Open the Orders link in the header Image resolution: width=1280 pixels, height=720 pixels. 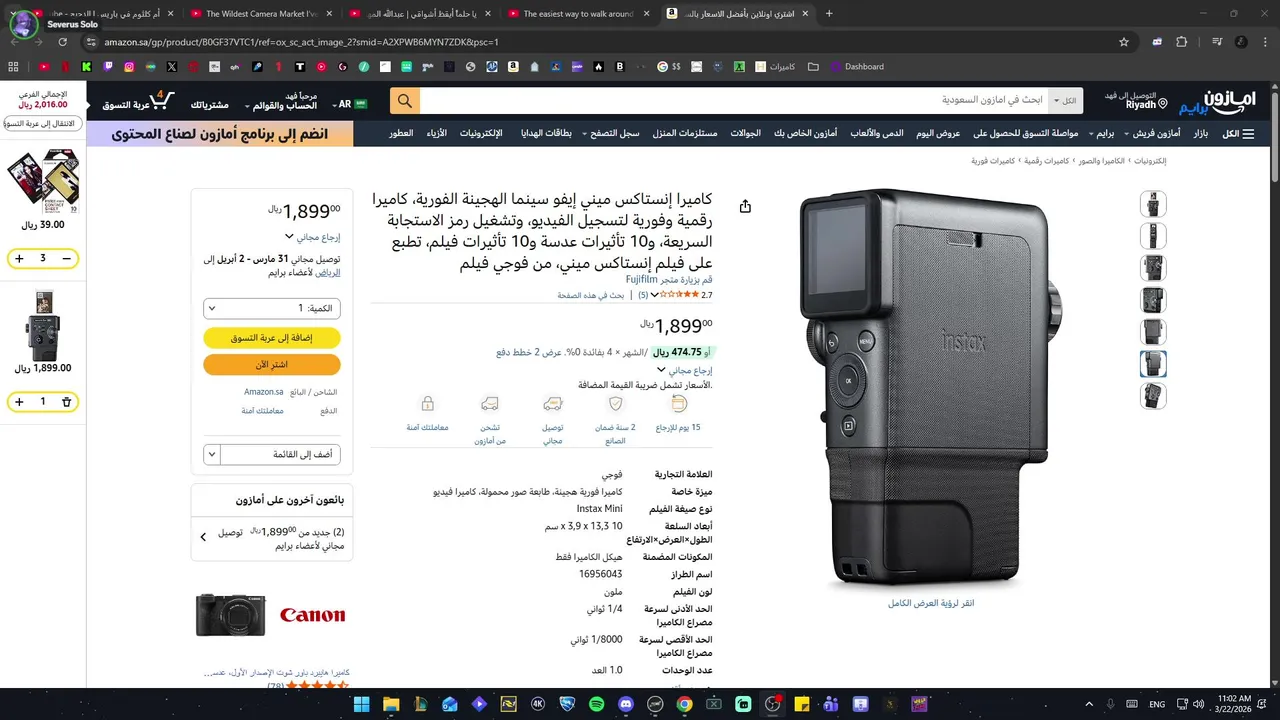(x=210, y=105)
